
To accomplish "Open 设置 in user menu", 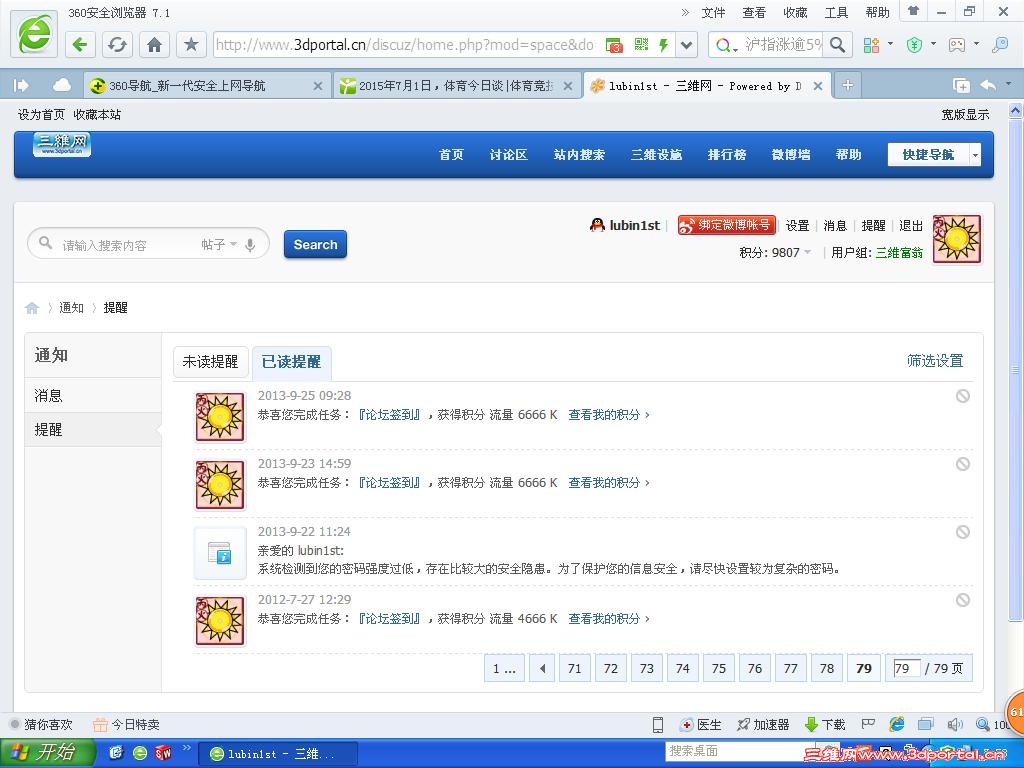I will [797, 225].
